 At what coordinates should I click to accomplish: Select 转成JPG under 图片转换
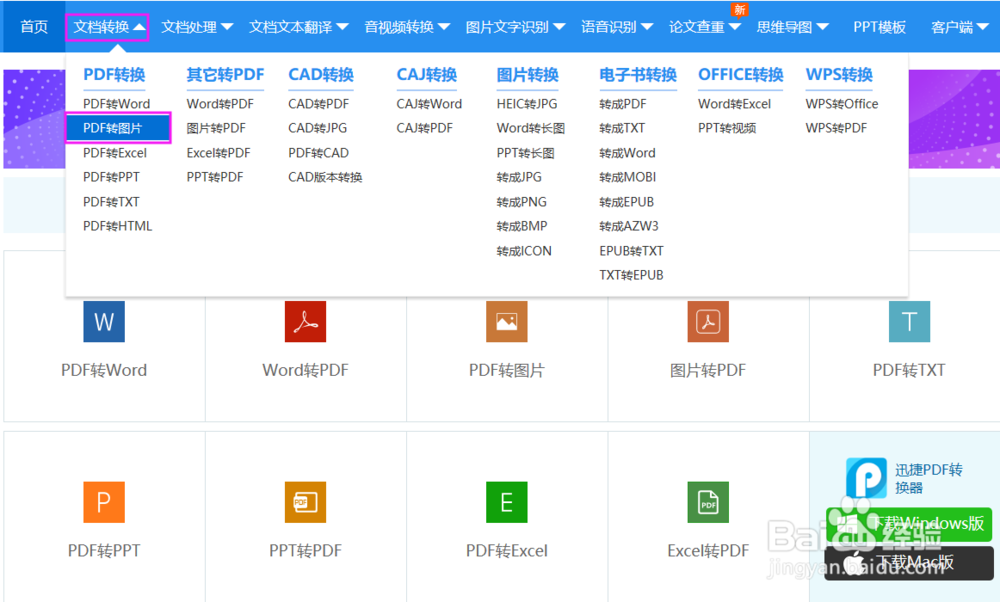(519, 177)
